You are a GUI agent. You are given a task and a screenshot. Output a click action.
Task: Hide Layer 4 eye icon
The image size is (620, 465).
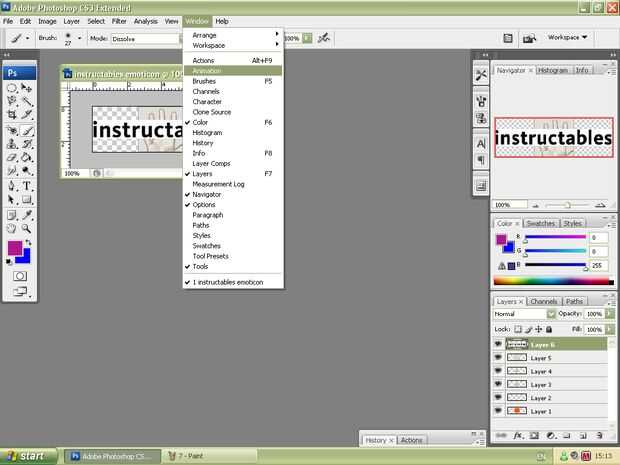pyautogui.click(x=498, y=371)
